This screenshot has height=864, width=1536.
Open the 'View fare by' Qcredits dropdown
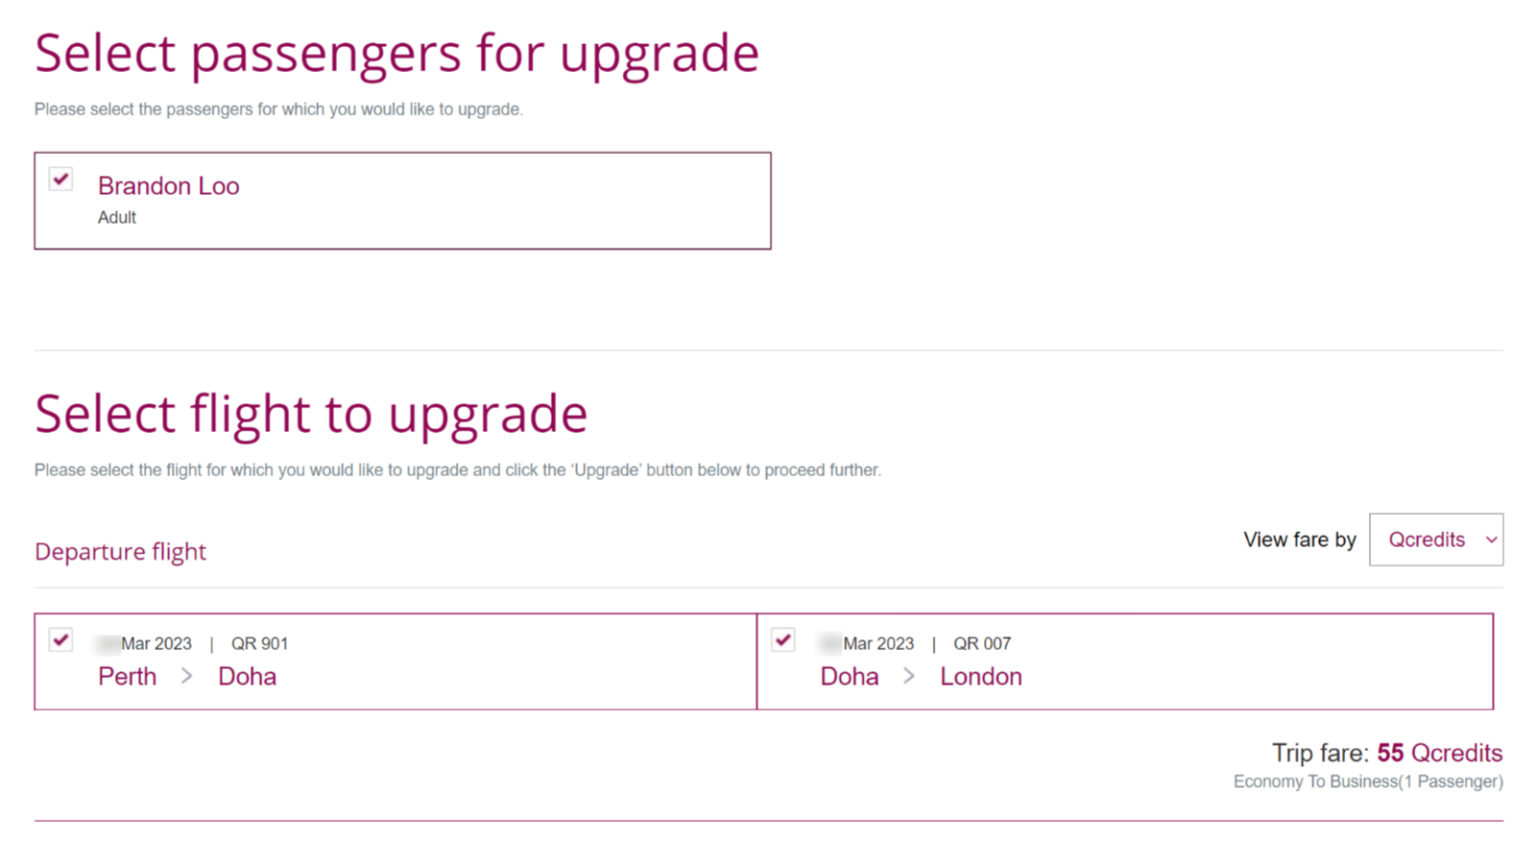pyautogui.click(x=1435, y=540)
